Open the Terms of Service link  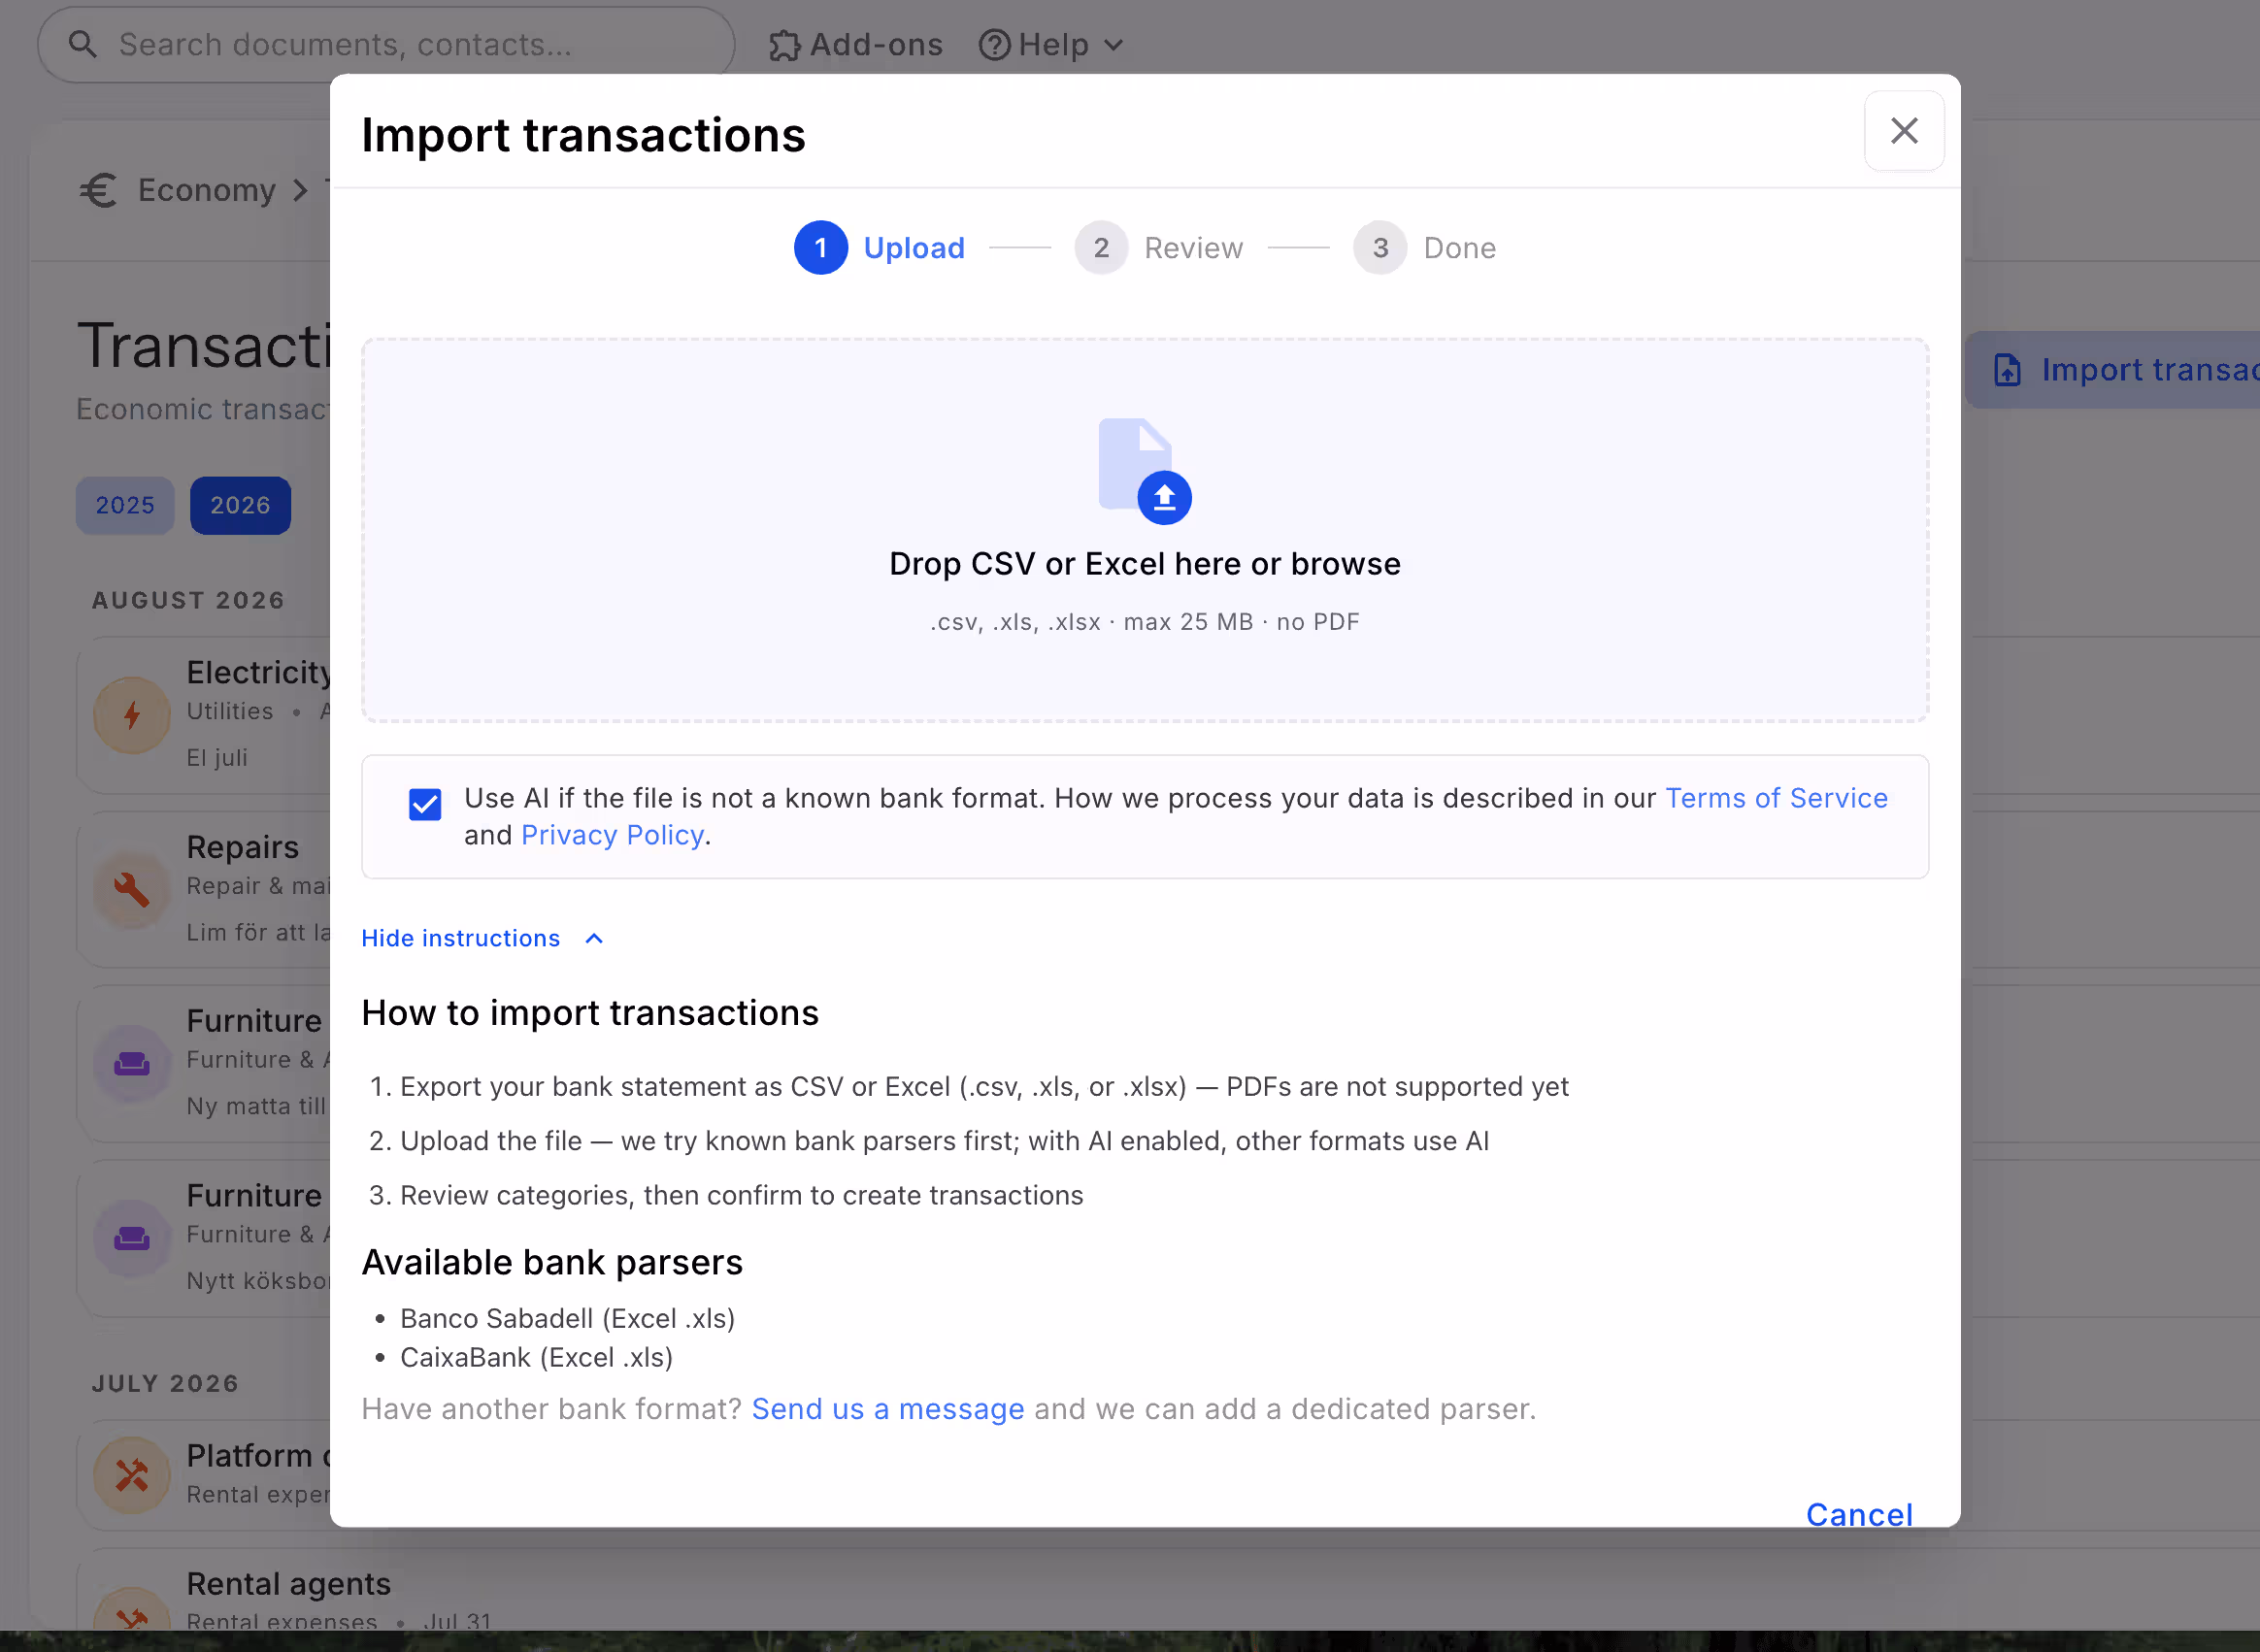1776,798
